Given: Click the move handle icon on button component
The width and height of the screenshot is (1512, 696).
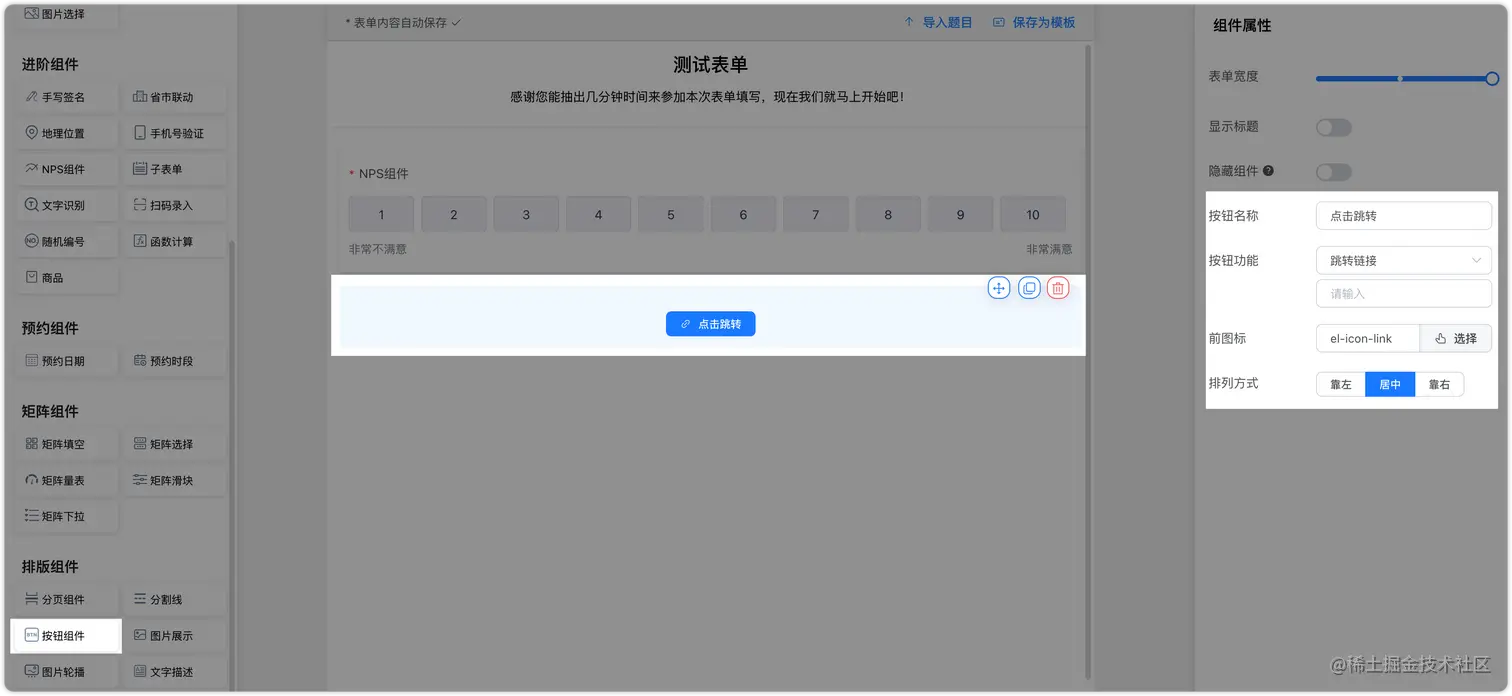Looking at the screenshot, I should (x=998, y=288).
